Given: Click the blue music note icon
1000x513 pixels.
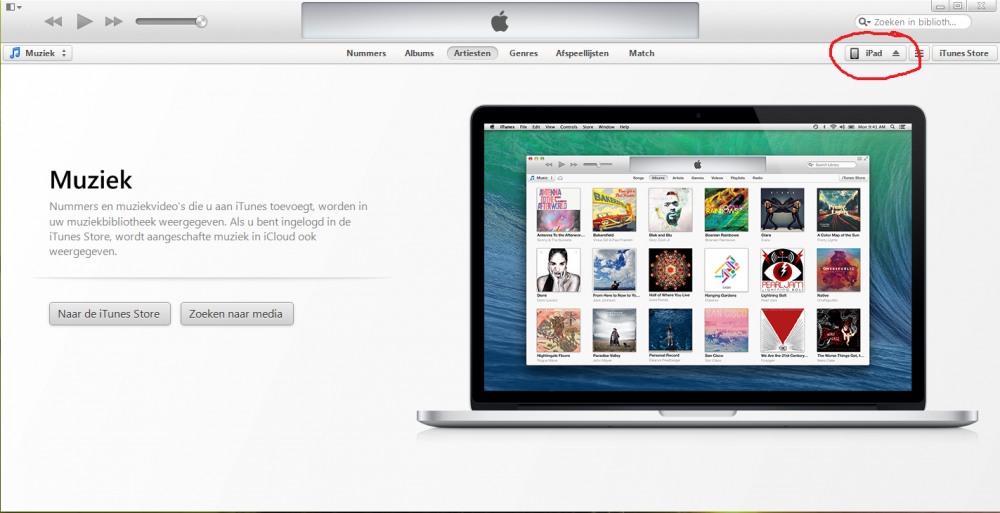Looking at the screenshot, I should (15, 53).
